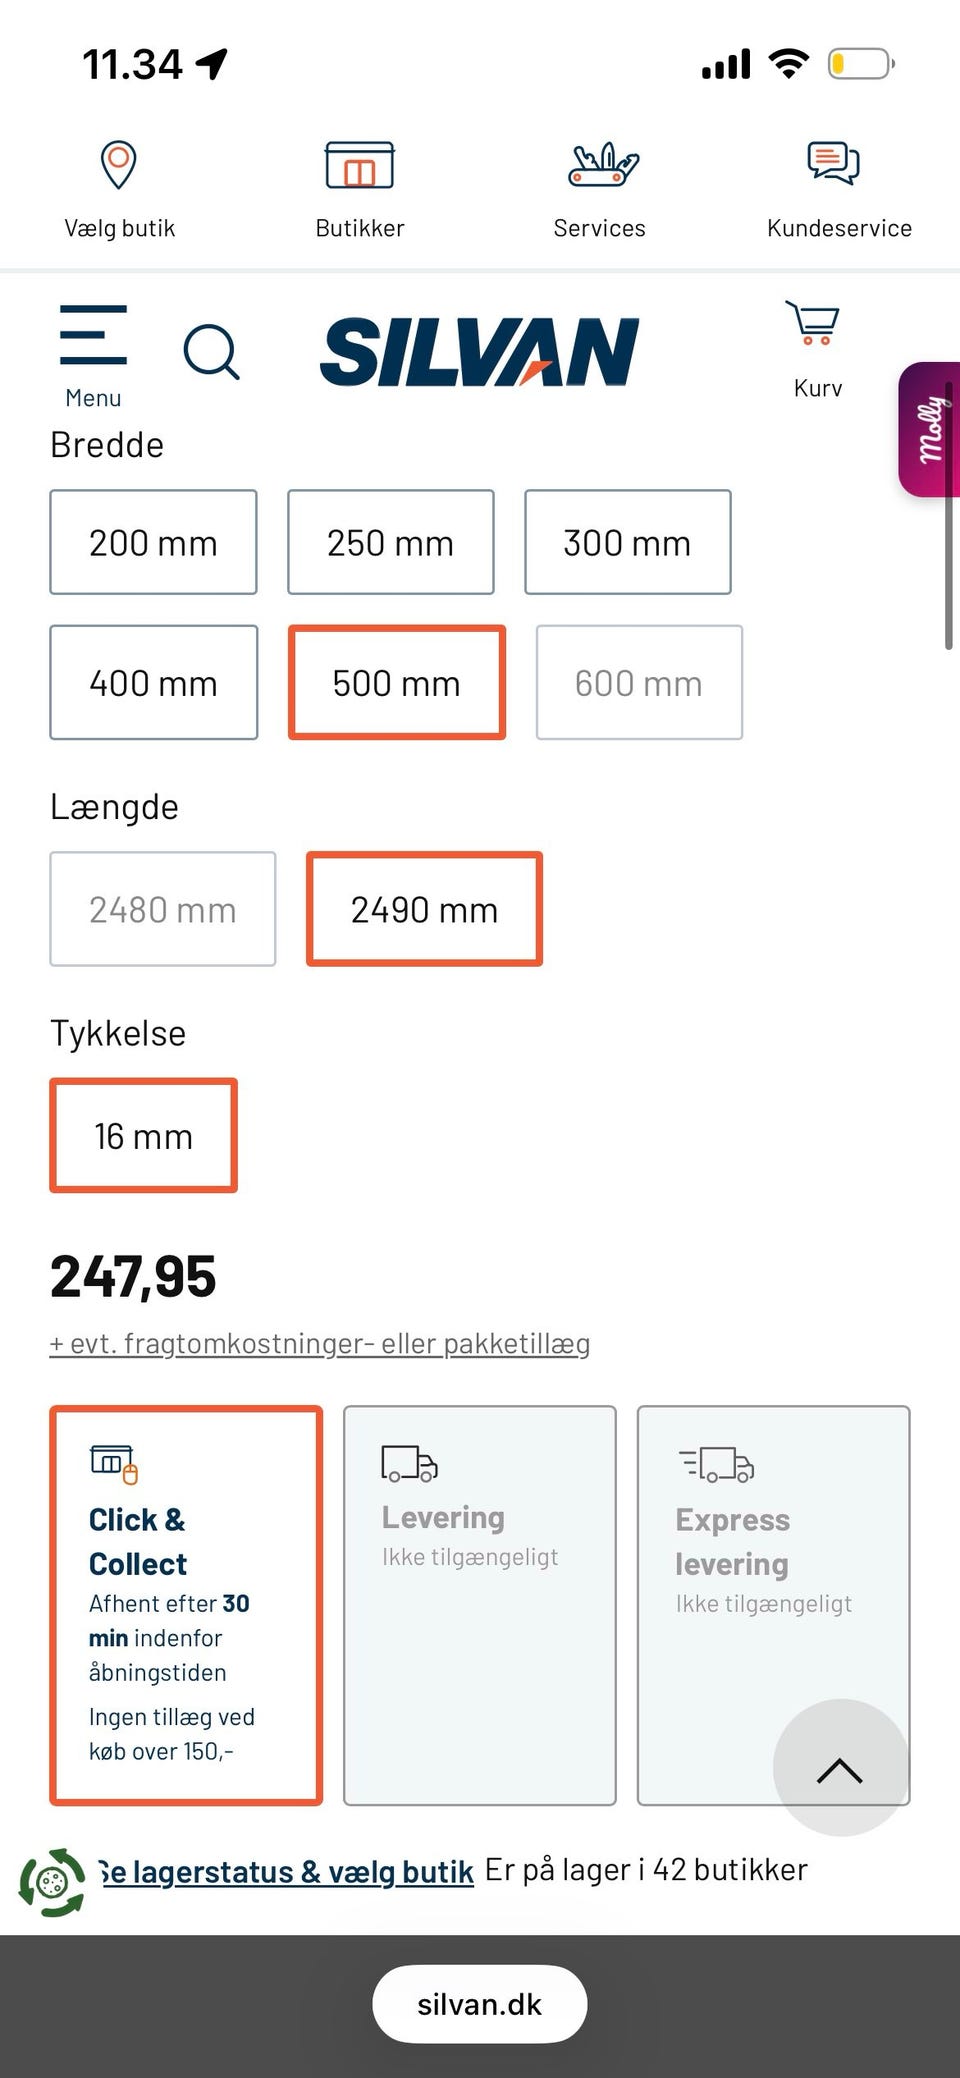Viewport: 960px width, 2078px height.
Task: Pick the 250 mm width
Action: point(390,543)
